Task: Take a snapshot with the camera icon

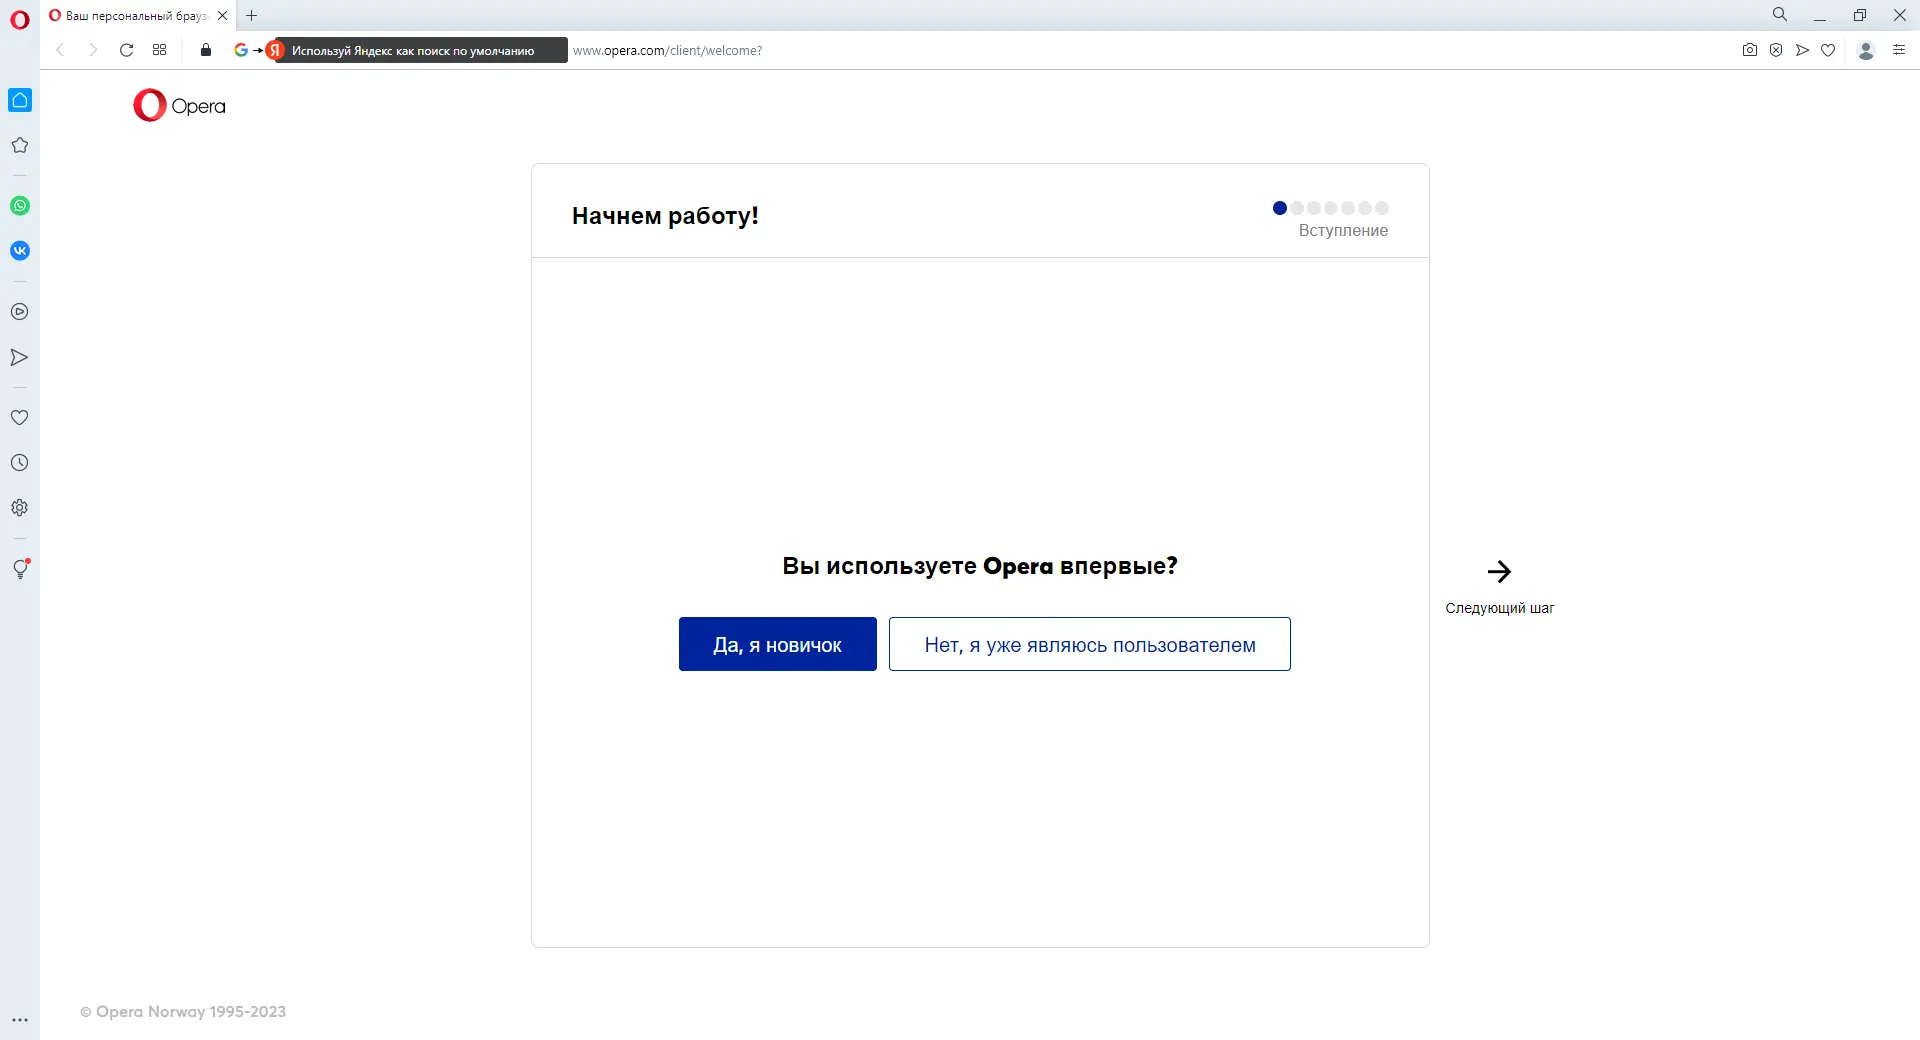Action: [1748, 50]
